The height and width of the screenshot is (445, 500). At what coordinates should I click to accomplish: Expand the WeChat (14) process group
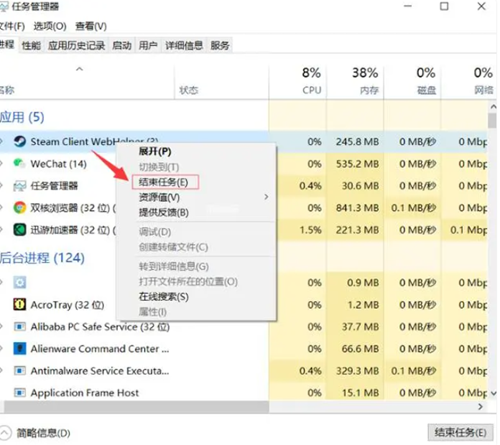point(2,164)
